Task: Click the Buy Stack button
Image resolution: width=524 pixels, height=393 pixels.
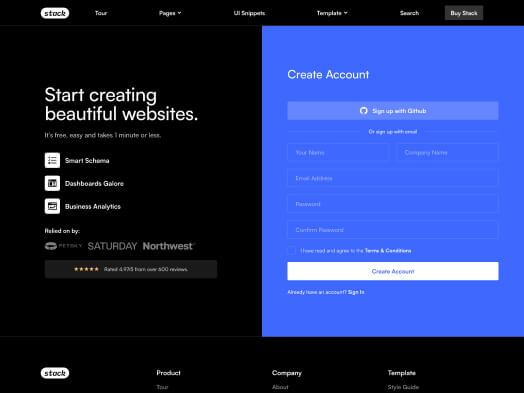Action: point(464,13)
